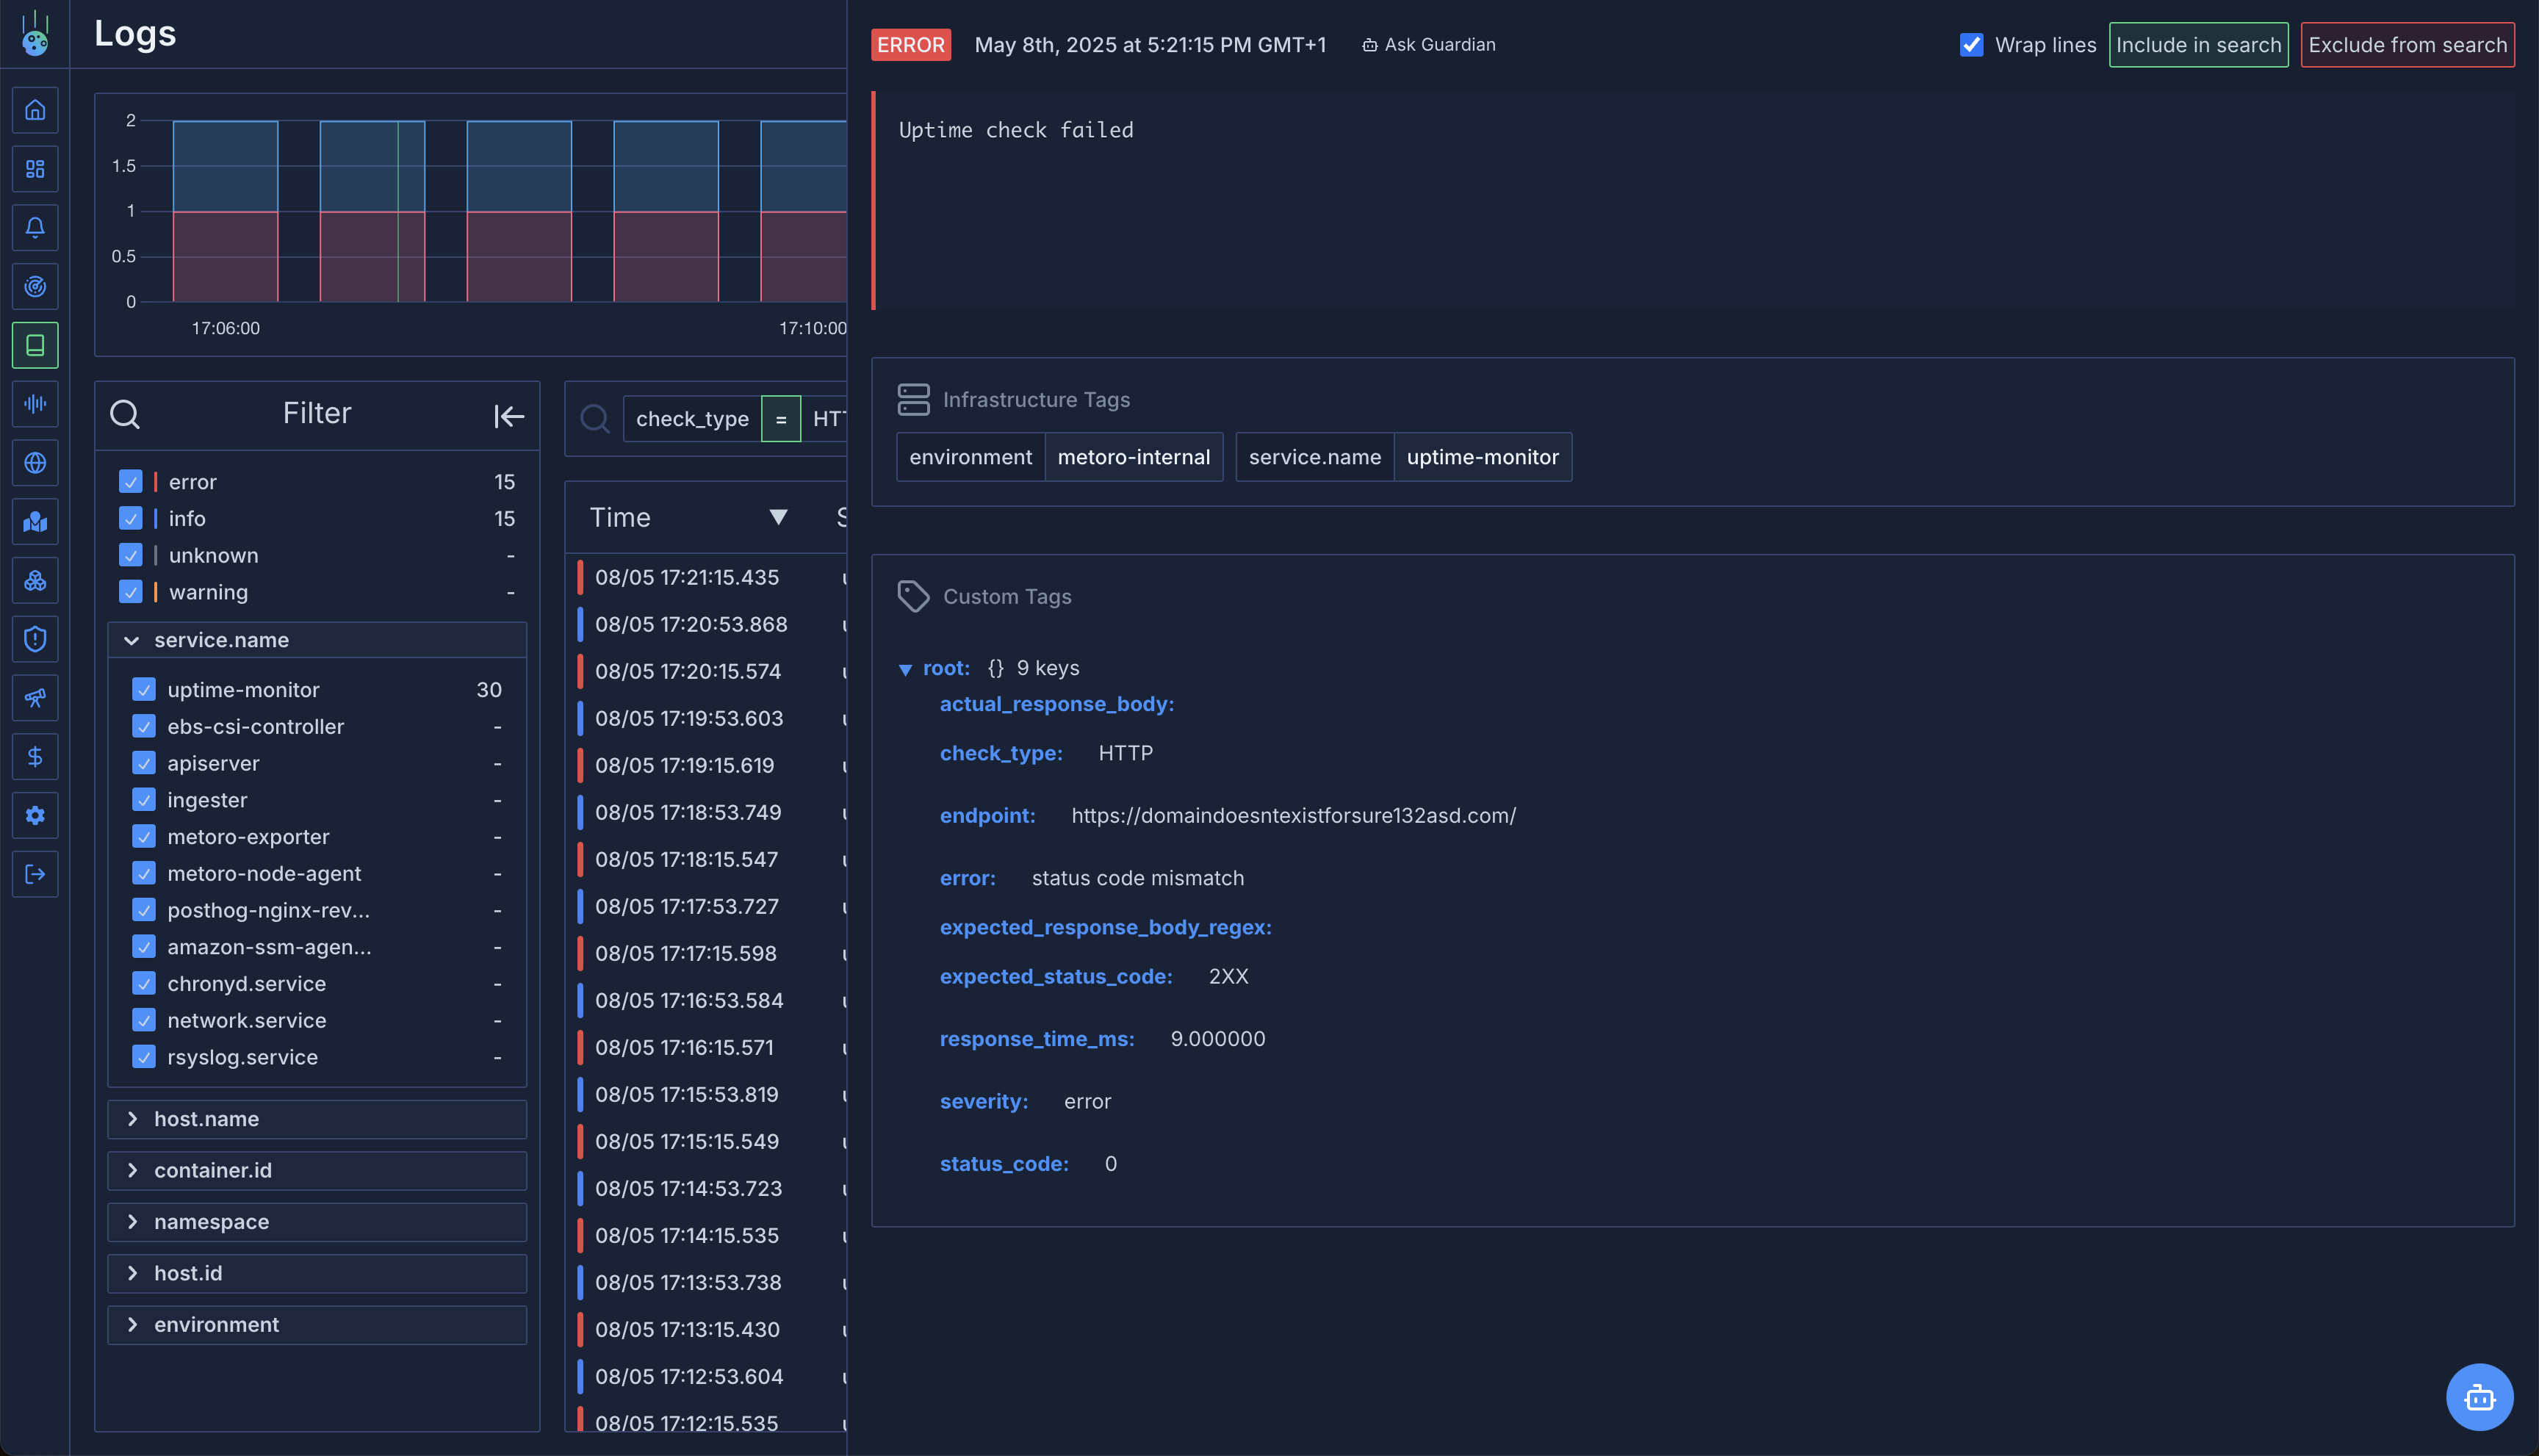Select log entry at 17:20:15.574
Viewport: 2539px width, 1456px height.
pyautogui.click(x=688, y=672)
